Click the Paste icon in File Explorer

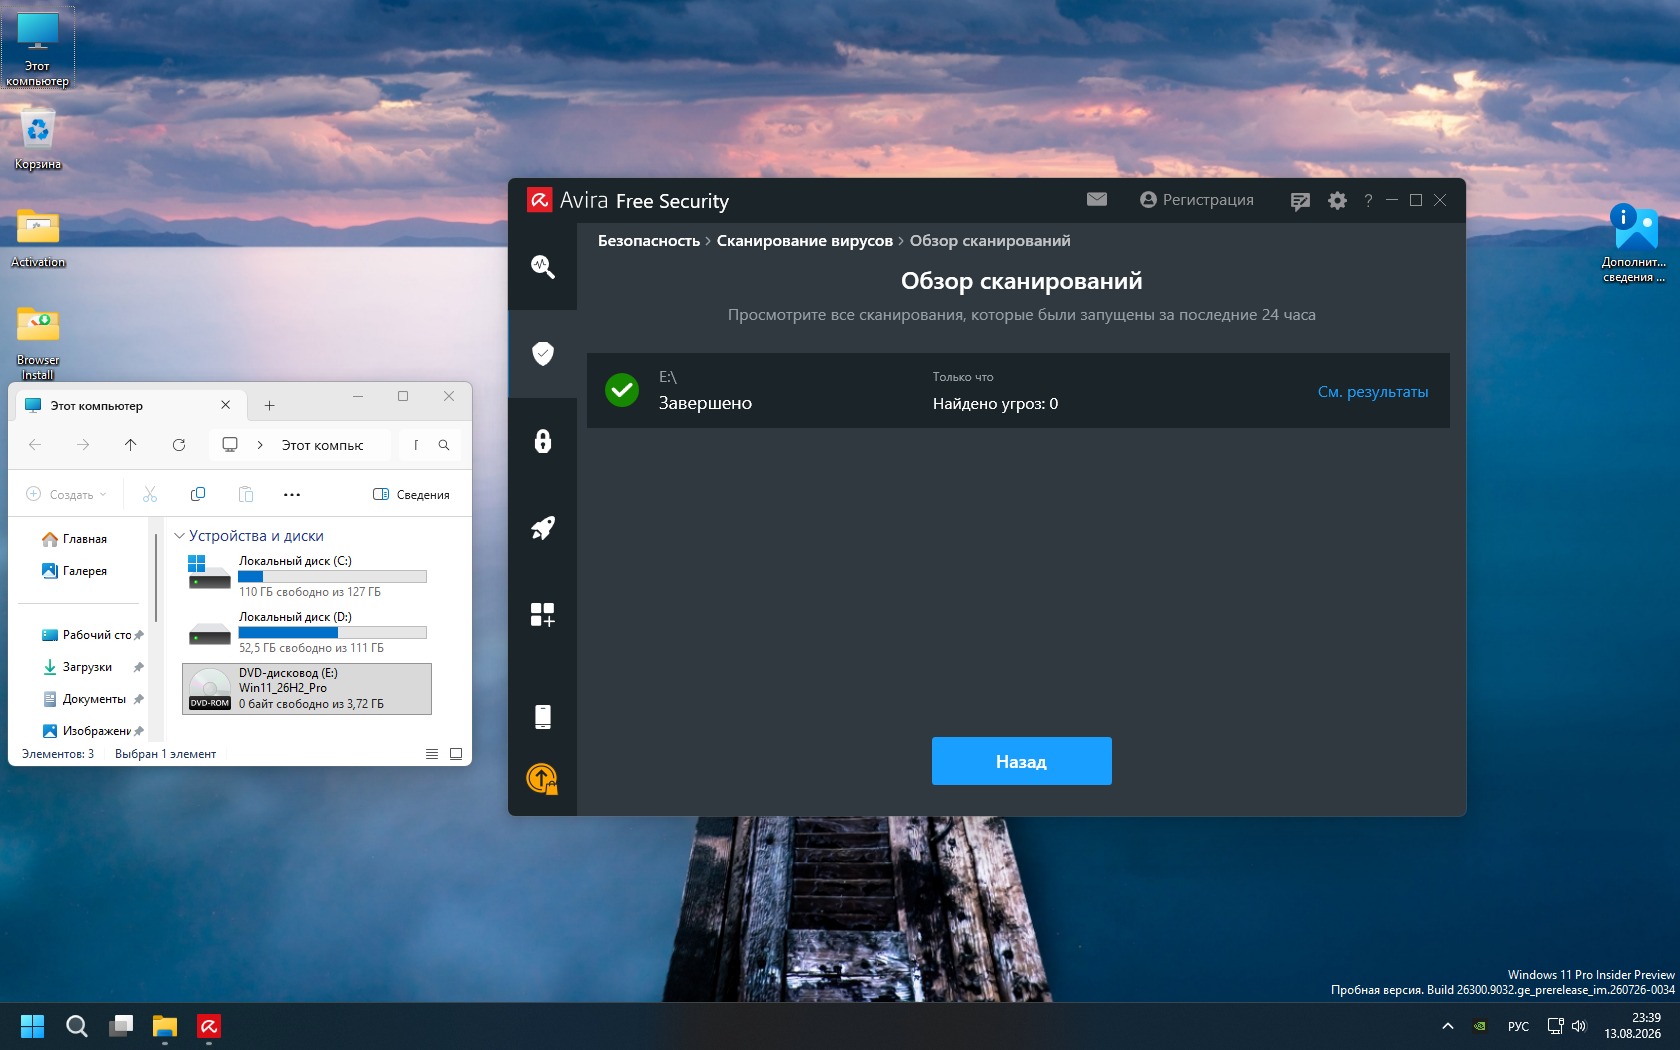pyautogui.click(x=246, y=494)
